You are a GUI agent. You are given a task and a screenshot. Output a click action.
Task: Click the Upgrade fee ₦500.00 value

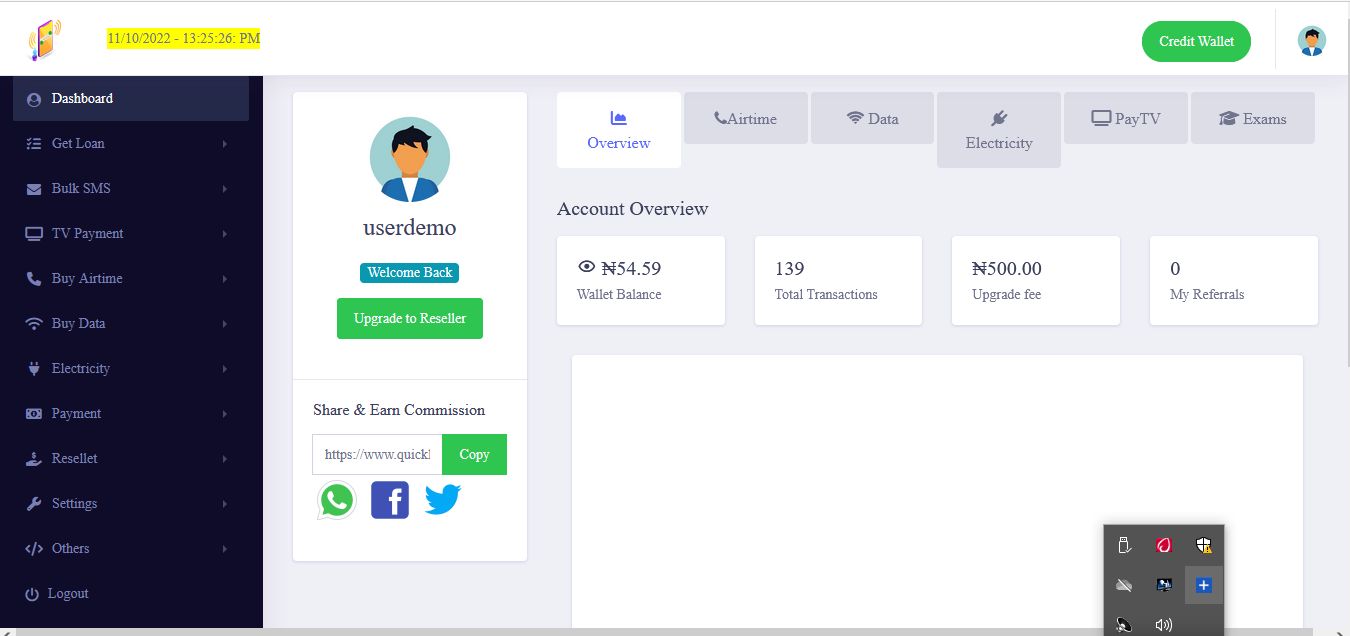tap(1007, 268)
